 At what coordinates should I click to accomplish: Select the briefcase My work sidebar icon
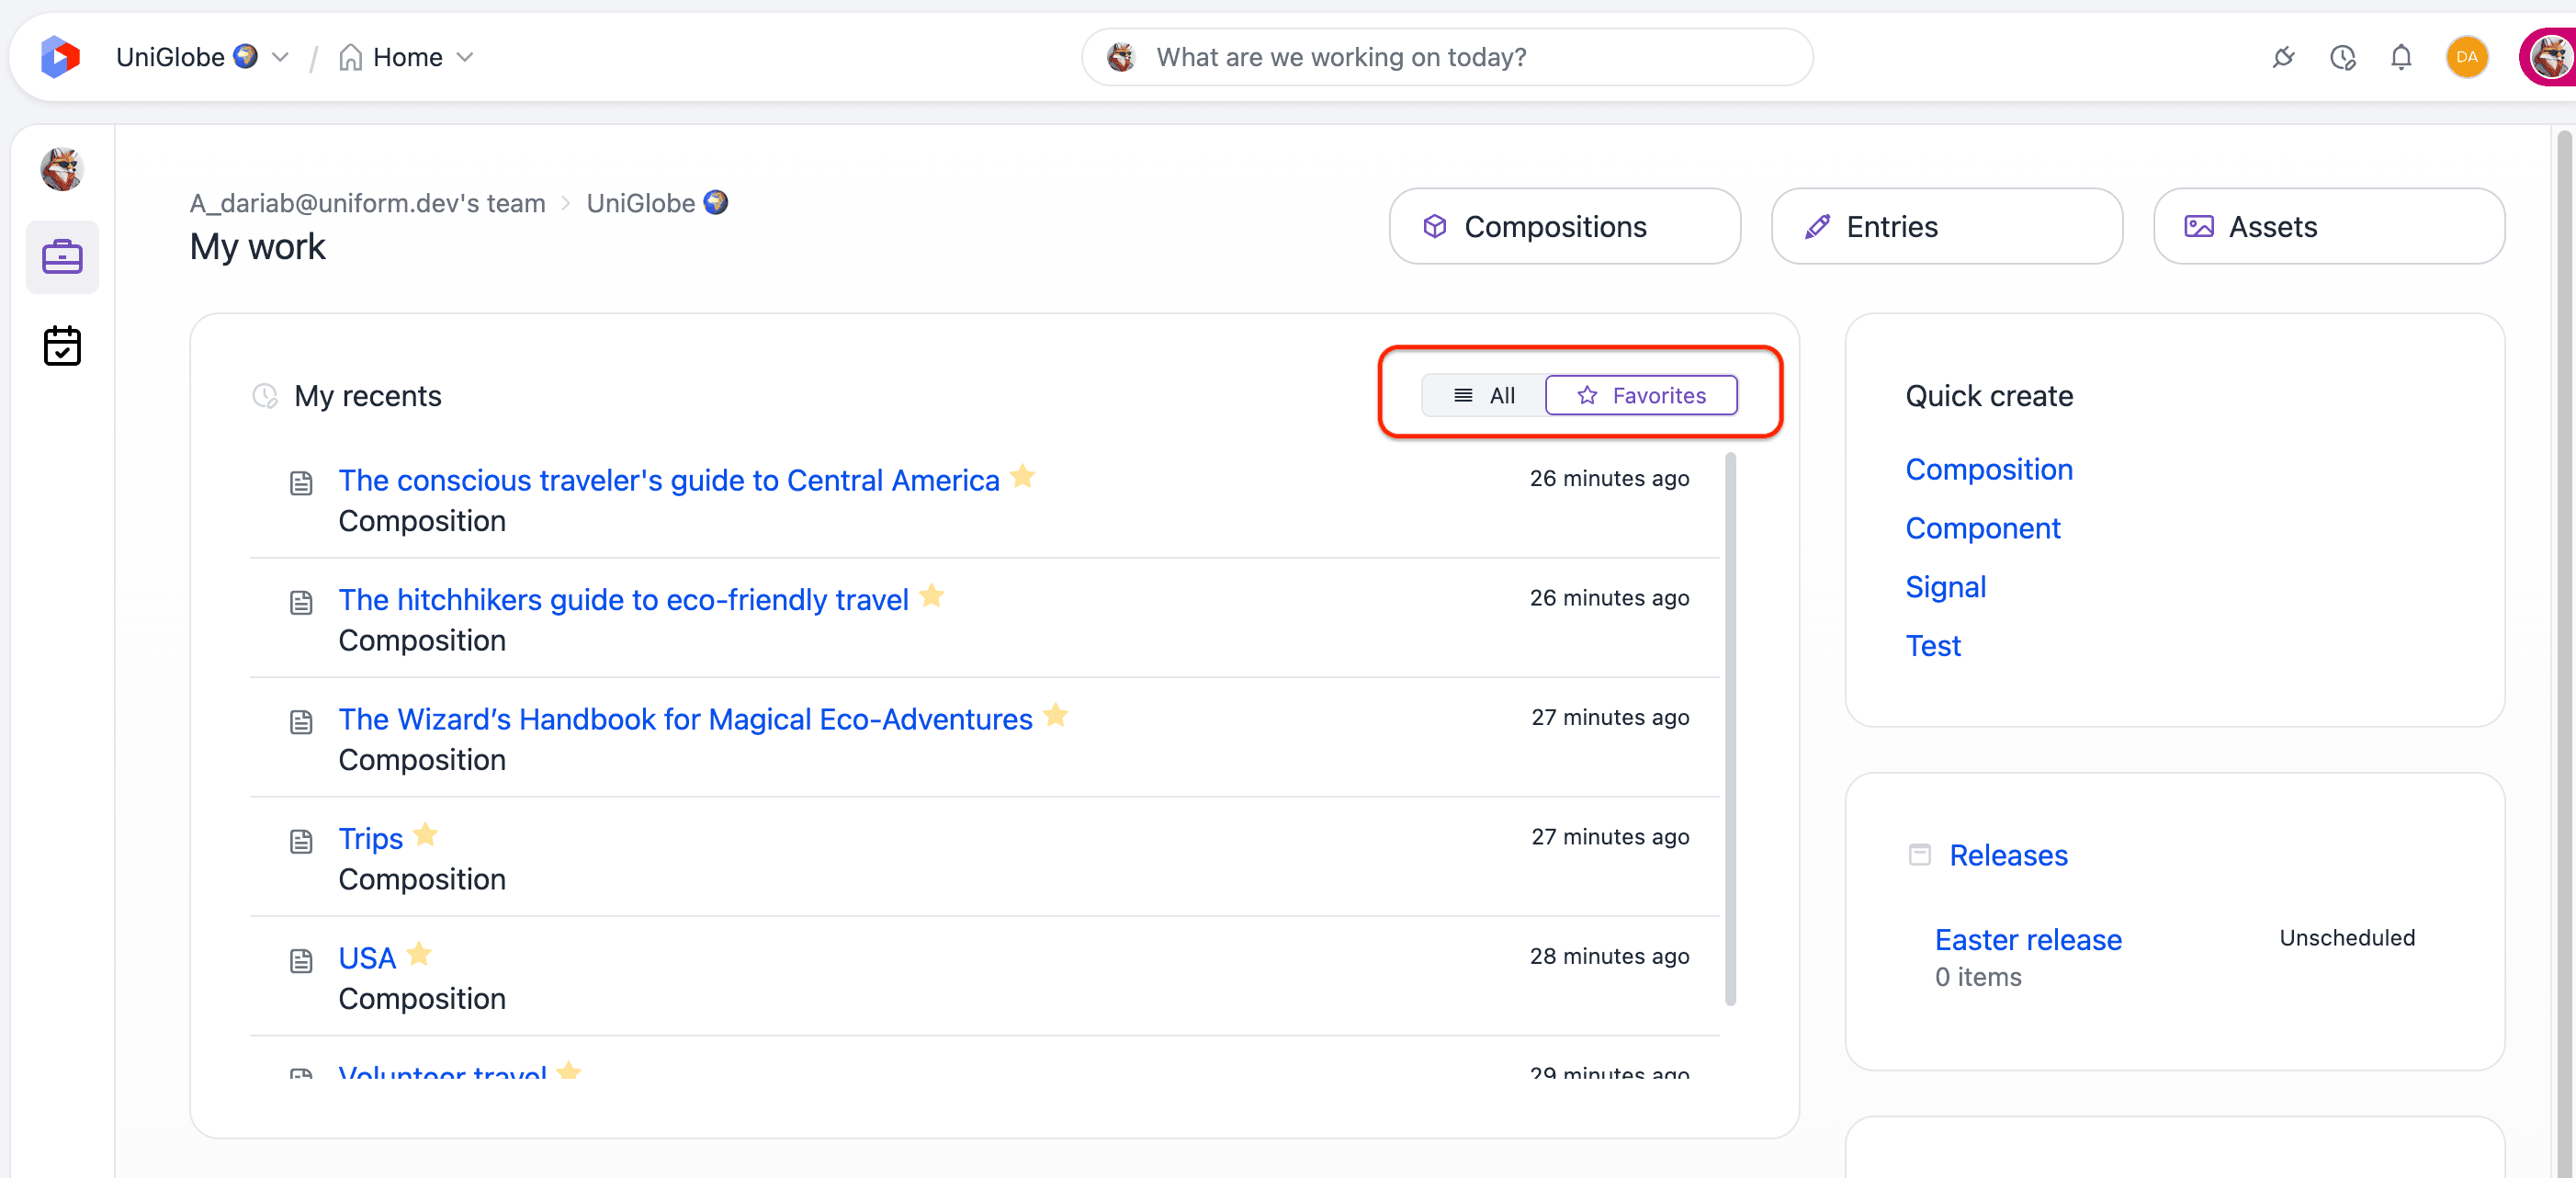[x=62, y=257]
